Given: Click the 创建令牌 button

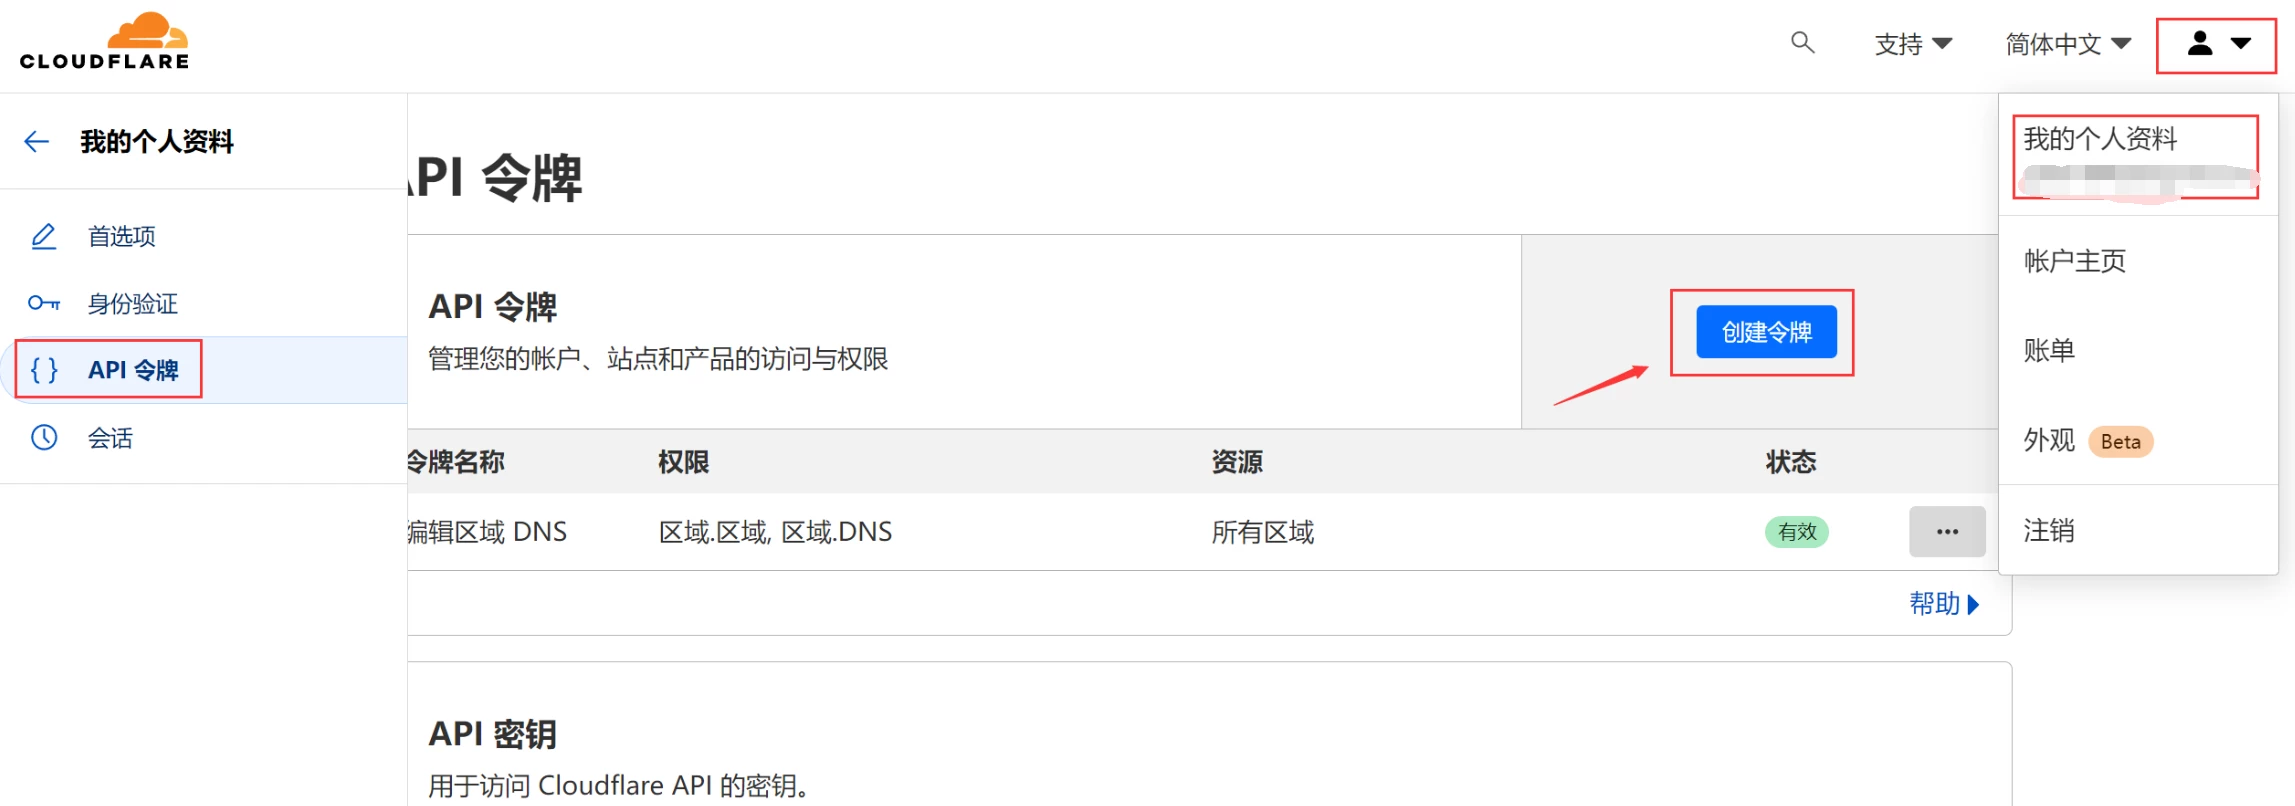Looking at the screenshot, I should pos(1766,332).
